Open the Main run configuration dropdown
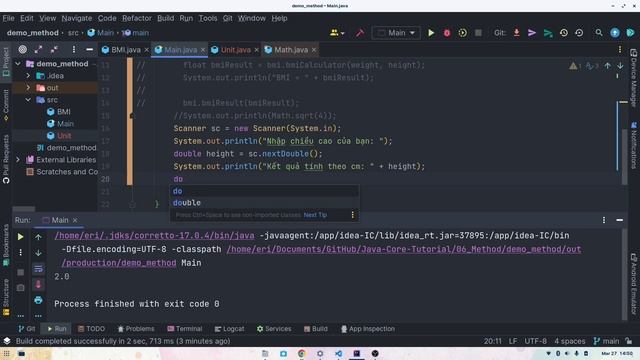Image resolution: width=640 pixels, height=360 pixels. pyautogui.click(x=396, y=33)
